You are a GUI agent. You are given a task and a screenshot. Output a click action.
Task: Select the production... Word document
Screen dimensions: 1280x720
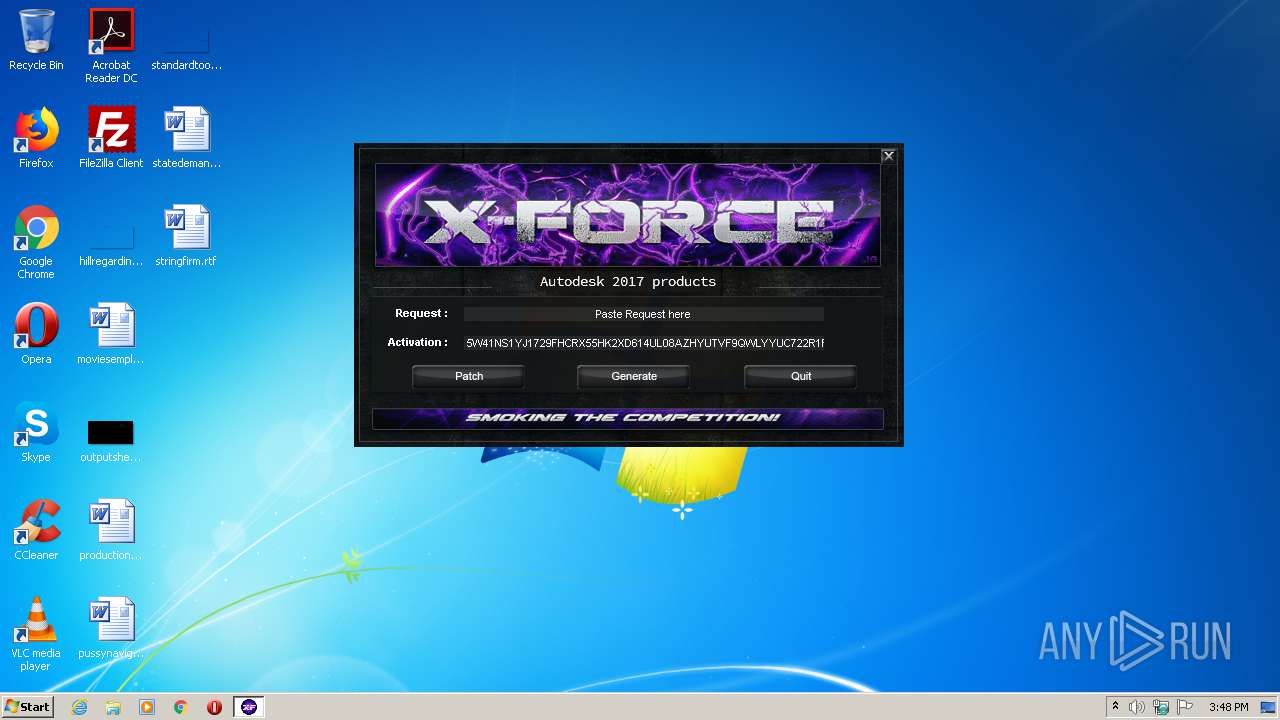[111, 530]
